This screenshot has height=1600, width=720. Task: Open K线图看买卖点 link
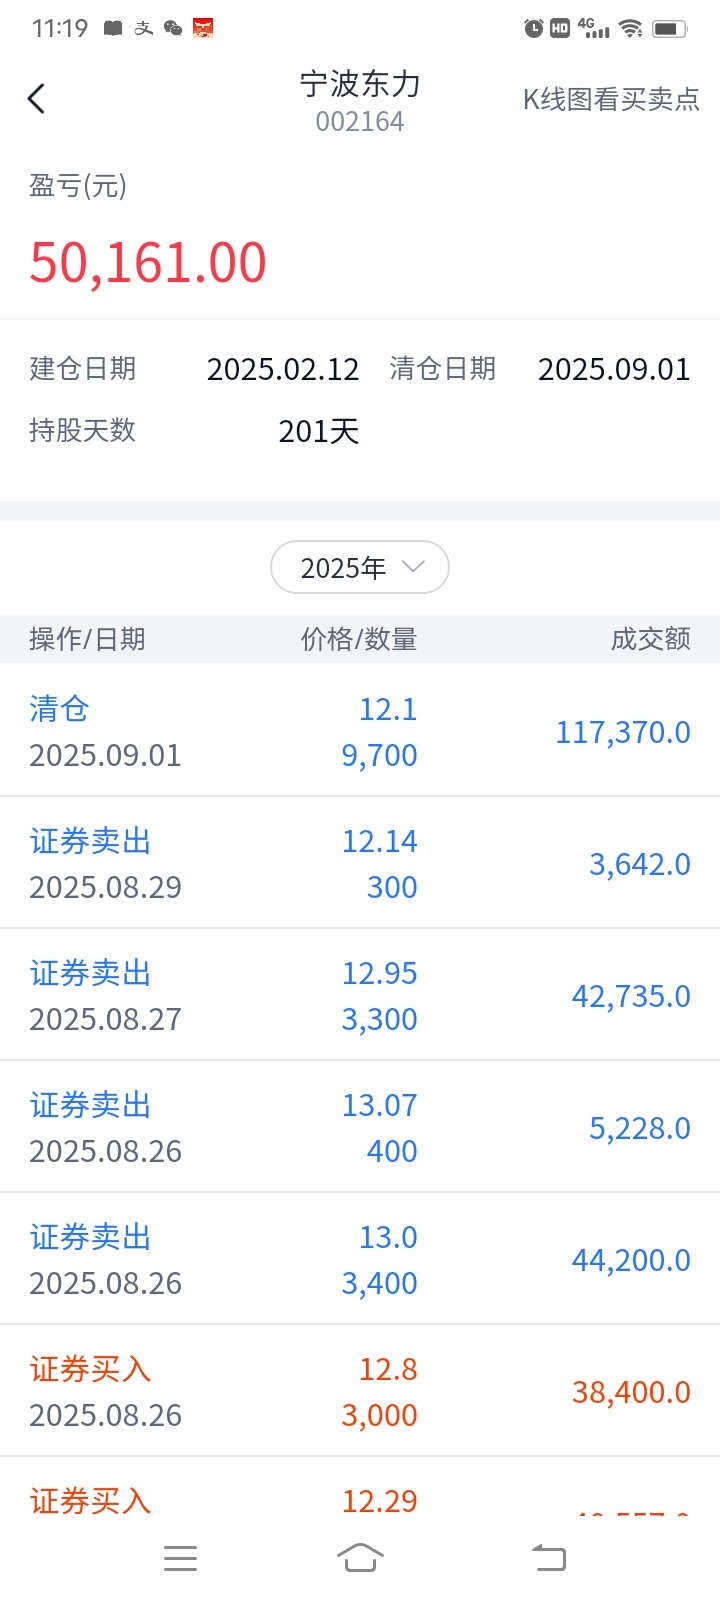[611, 99]
